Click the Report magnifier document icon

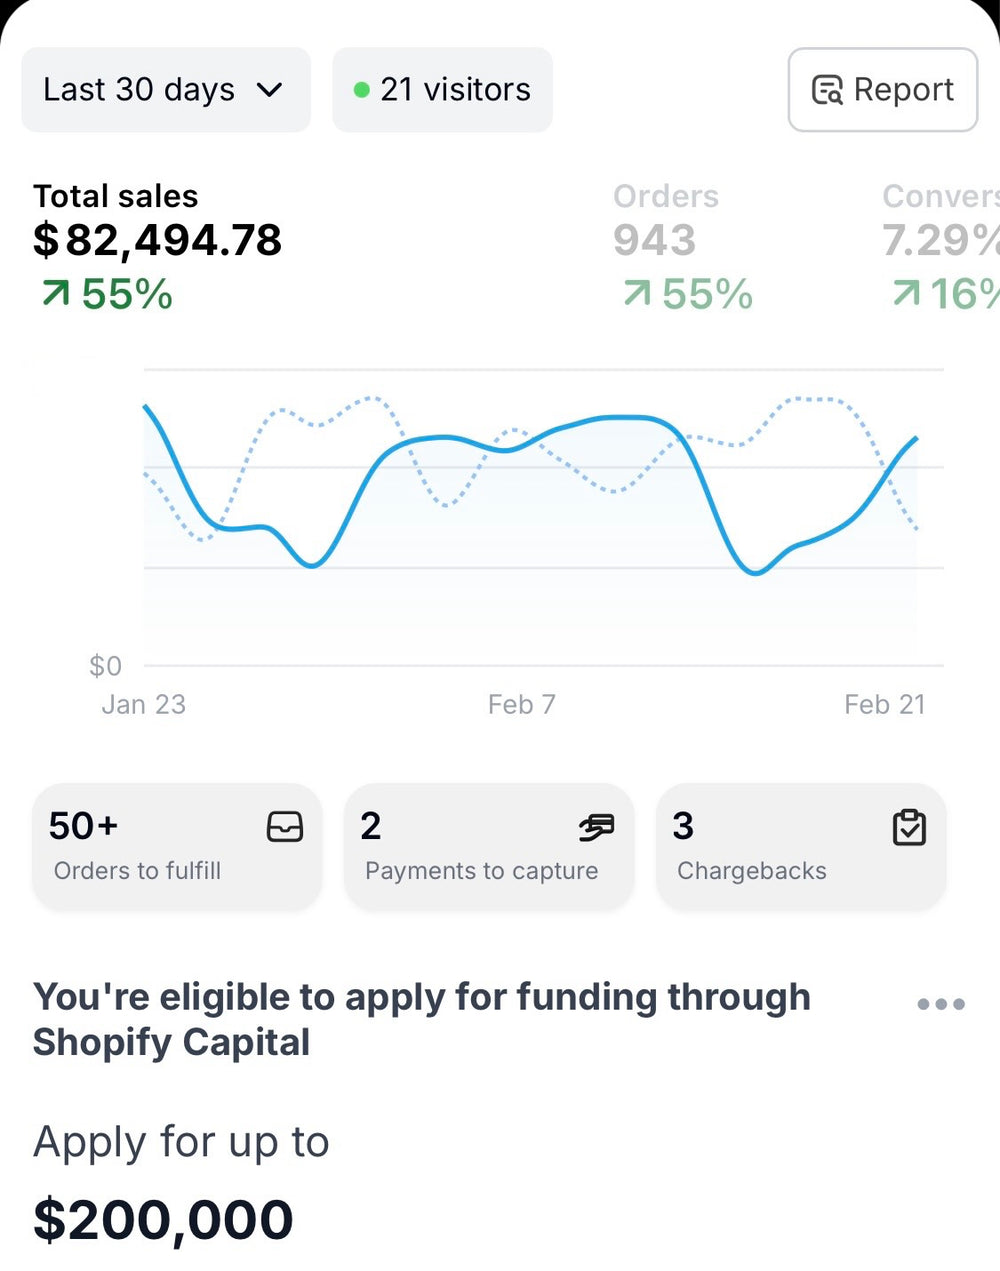(x=827, y=90)
